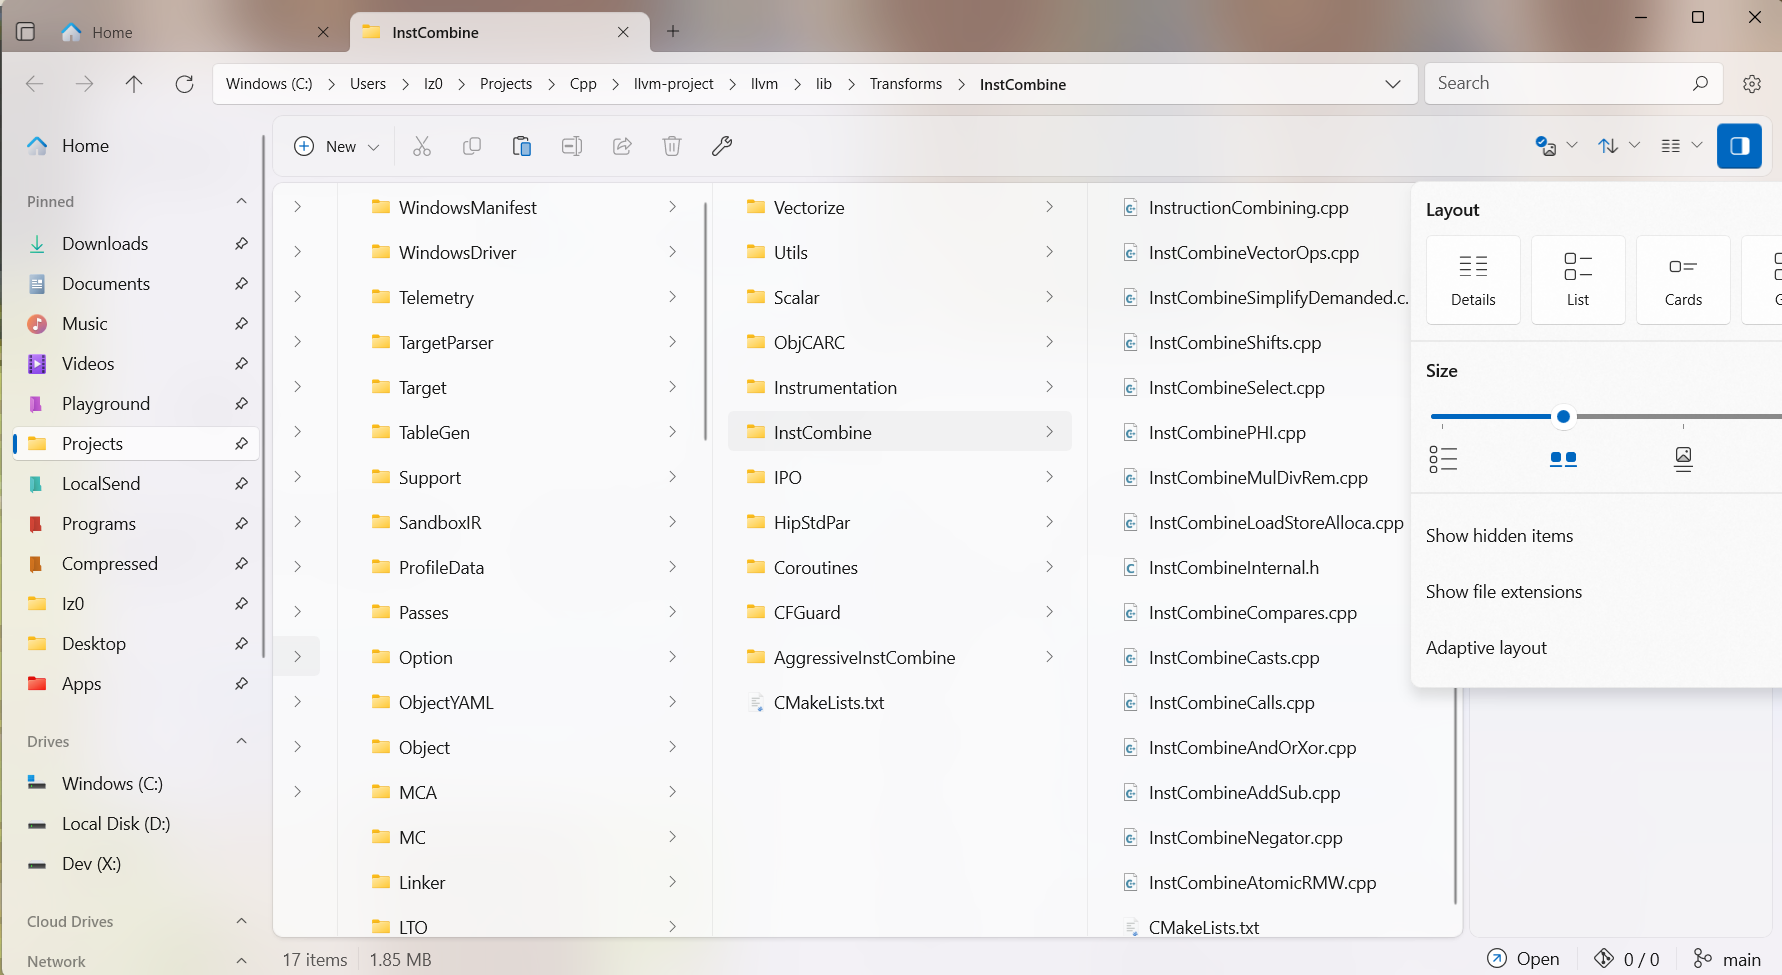1782x975 pixels.
Task: Navigate back to the previous folder
Action: [35, 84]
